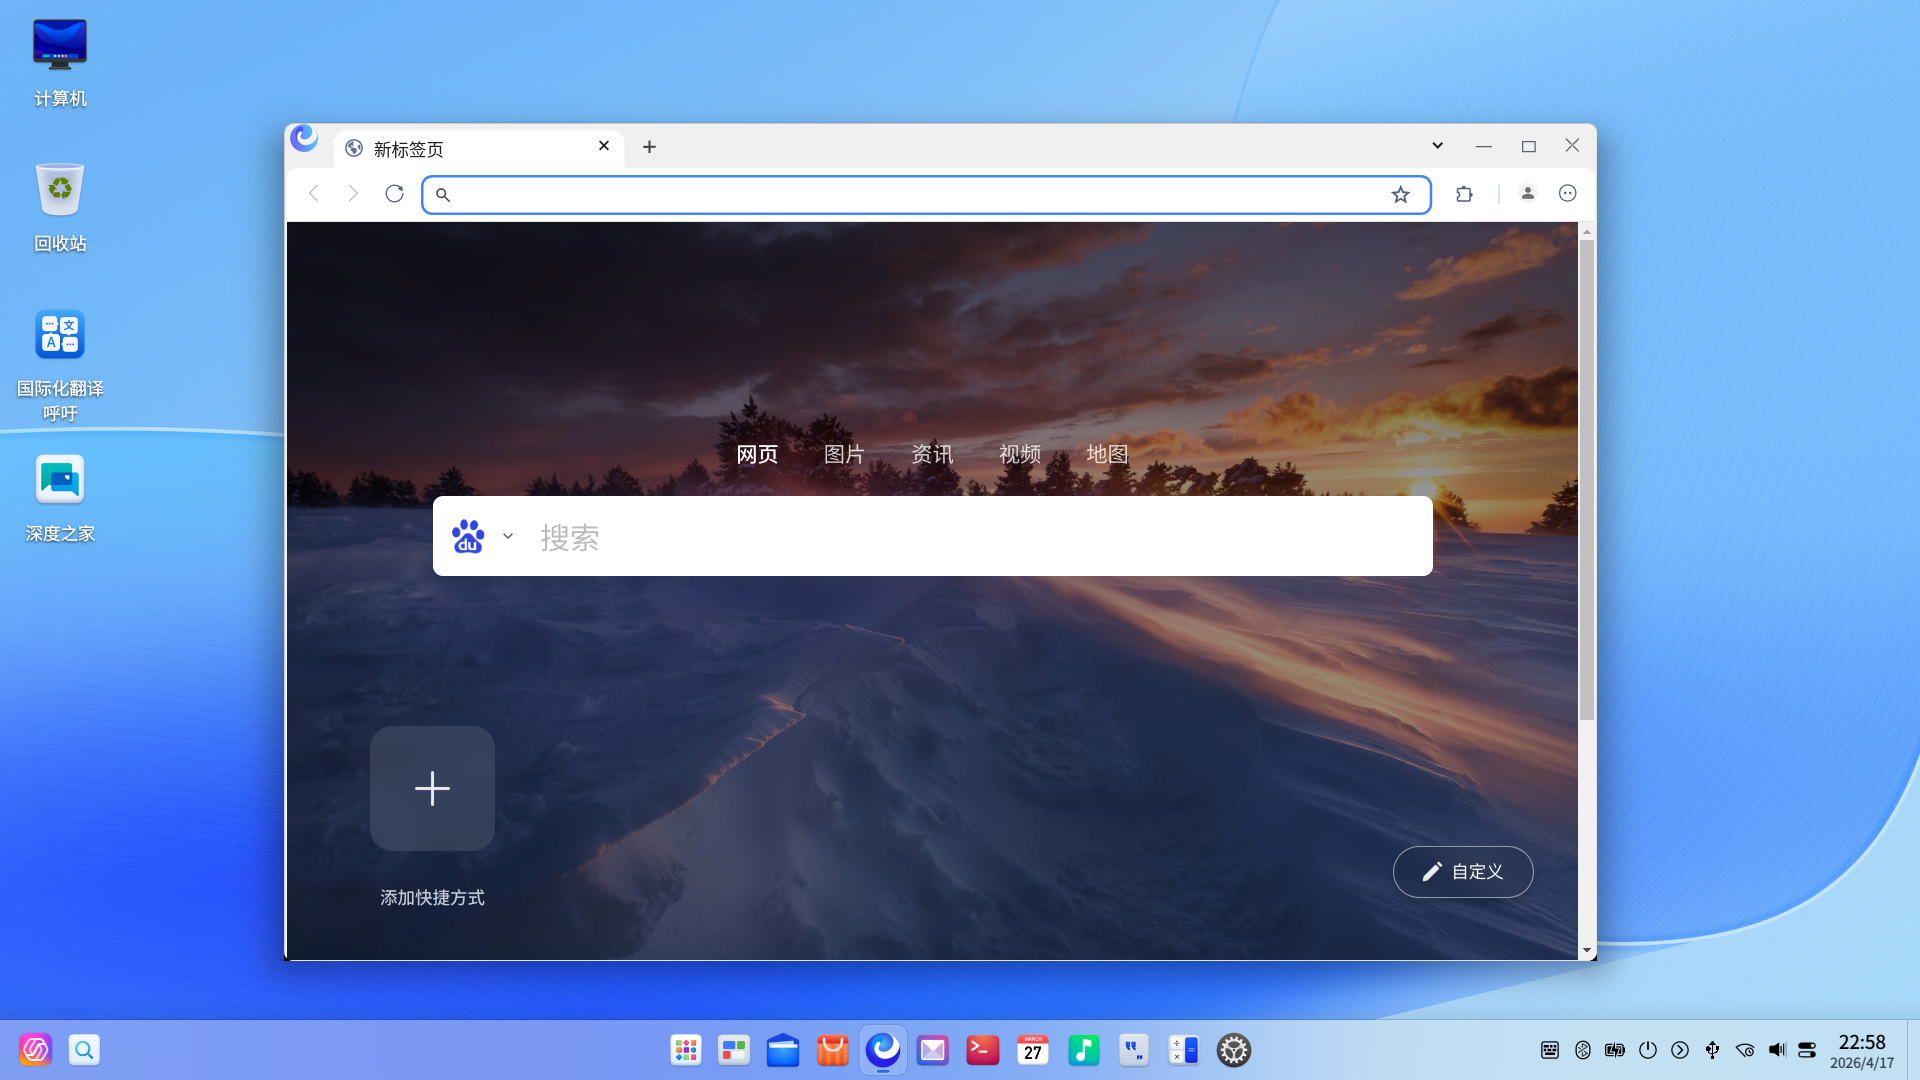Image resolution: width=1920 pixels, height=1080 pixels.
Task: Open the extensions puzzle icon
Action: click(1464, 194)
